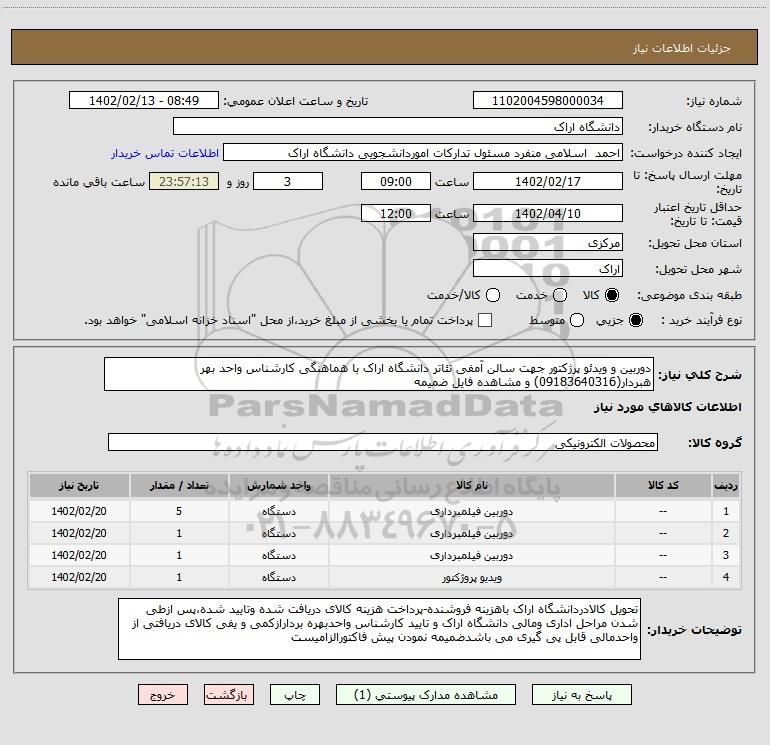
Task: Click ویدیو پروژکتور item in row 4
Action: click(471, 578)
